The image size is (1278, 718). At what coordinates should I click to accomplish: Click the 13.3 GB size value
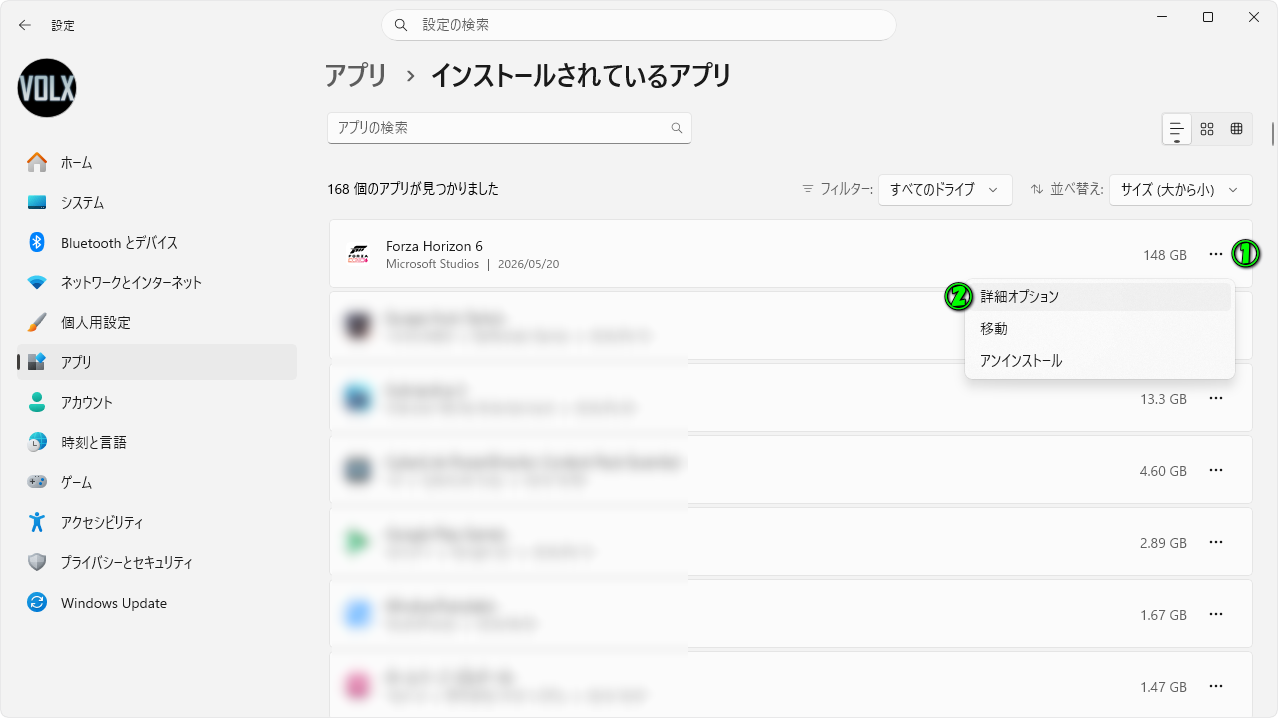(x=1163, y=399)
